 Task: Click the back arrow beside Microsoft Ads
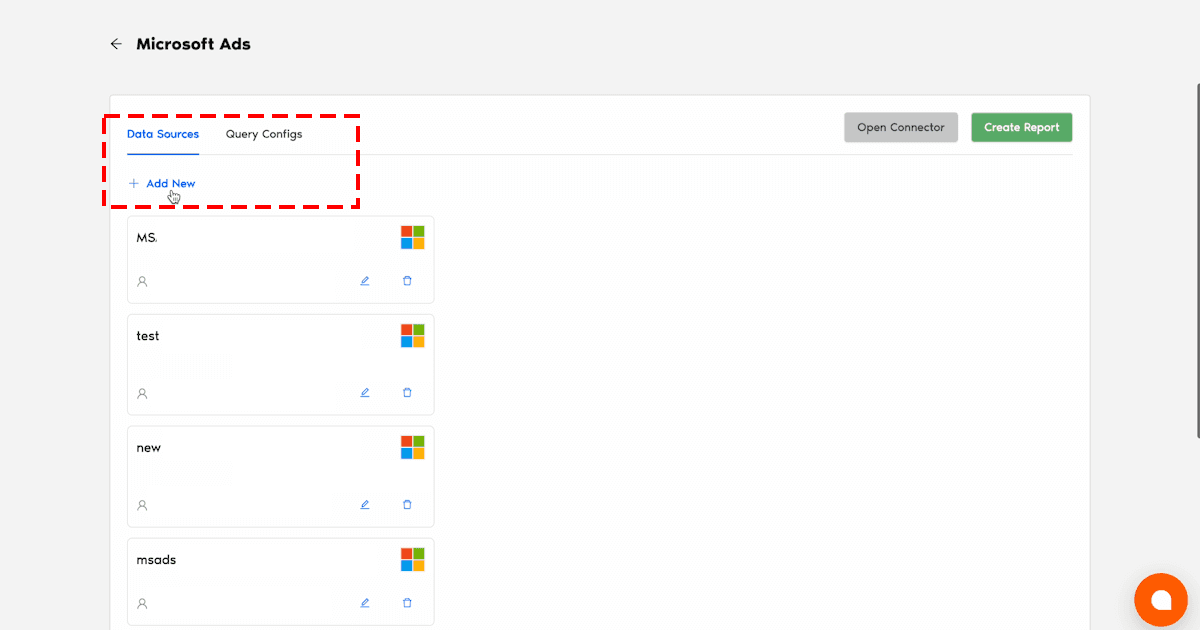116,44
